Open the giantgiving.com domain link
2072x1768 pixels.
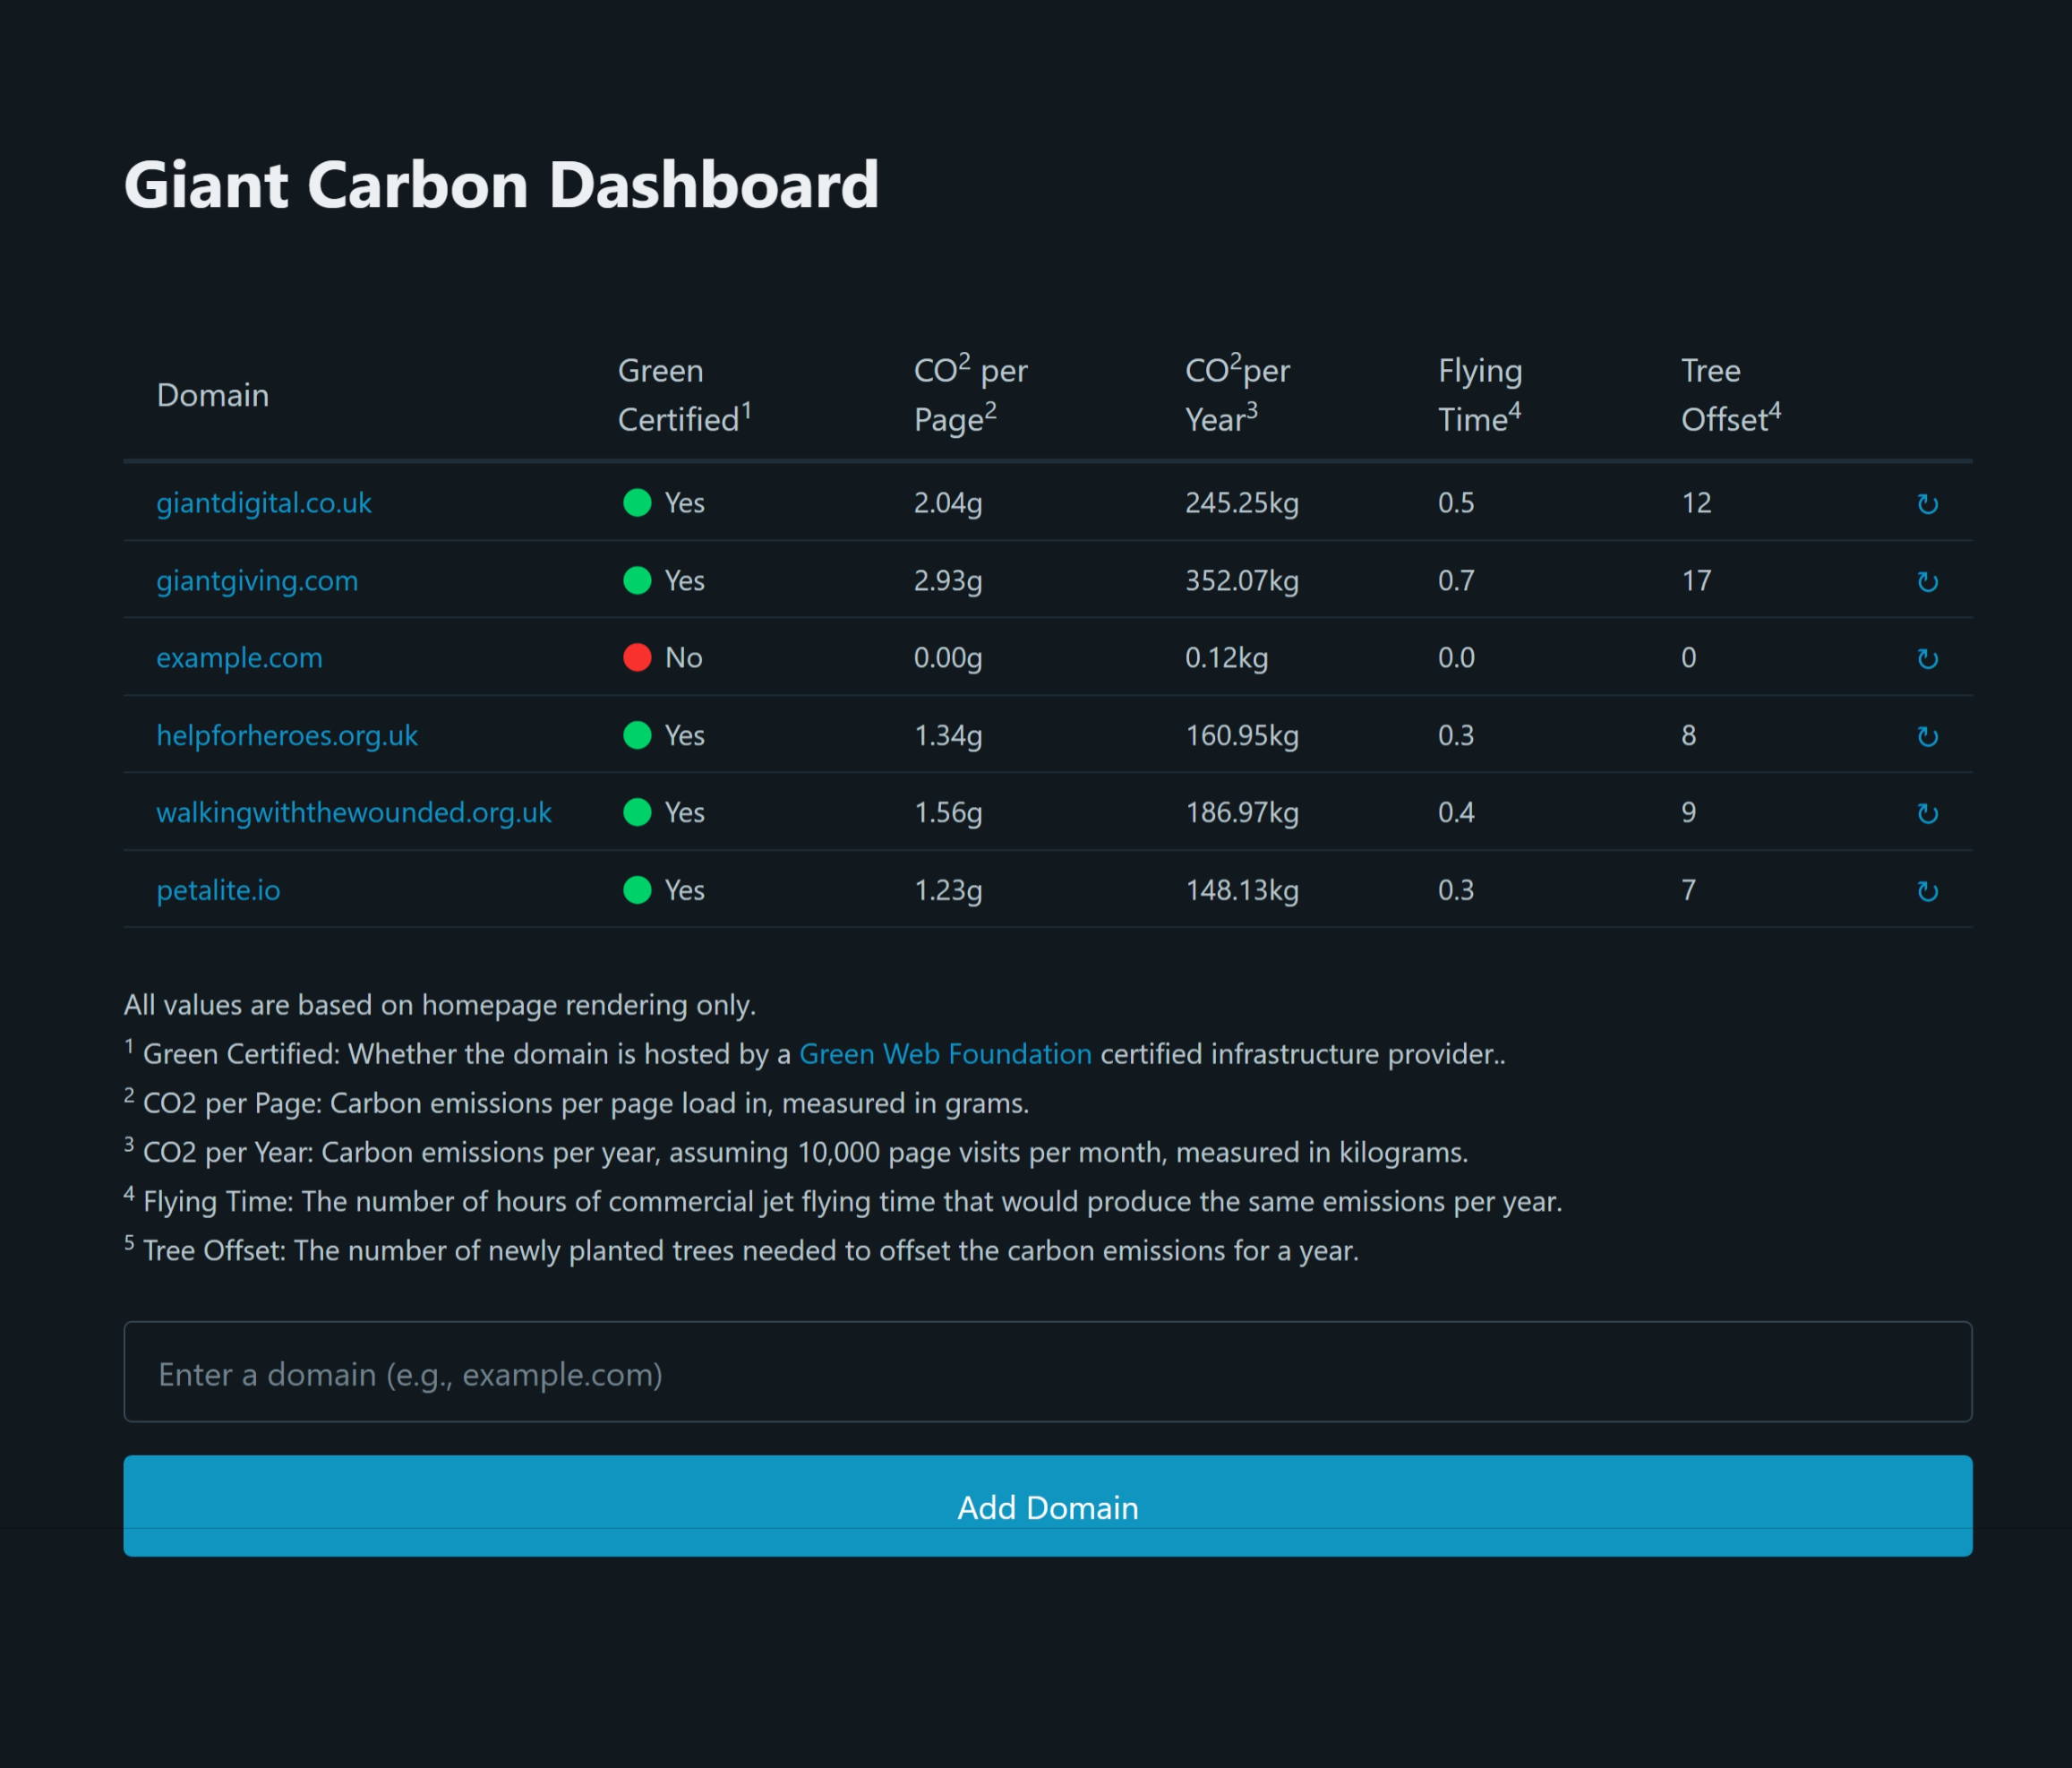coord(257,581)
